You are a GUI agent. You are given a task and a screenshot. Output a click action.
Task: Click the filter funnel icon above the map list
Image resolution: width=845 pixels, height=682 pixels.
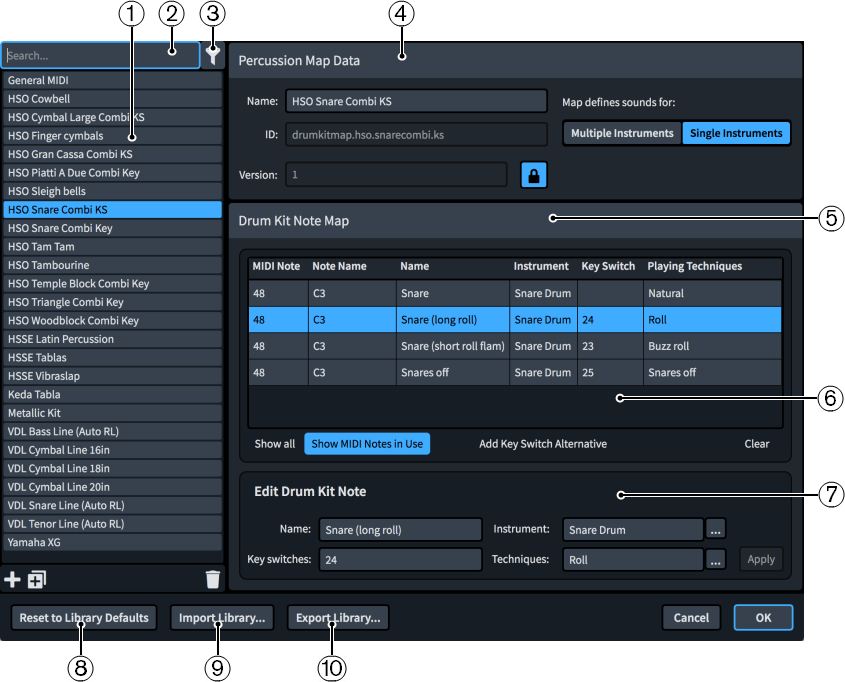point(213,55)
